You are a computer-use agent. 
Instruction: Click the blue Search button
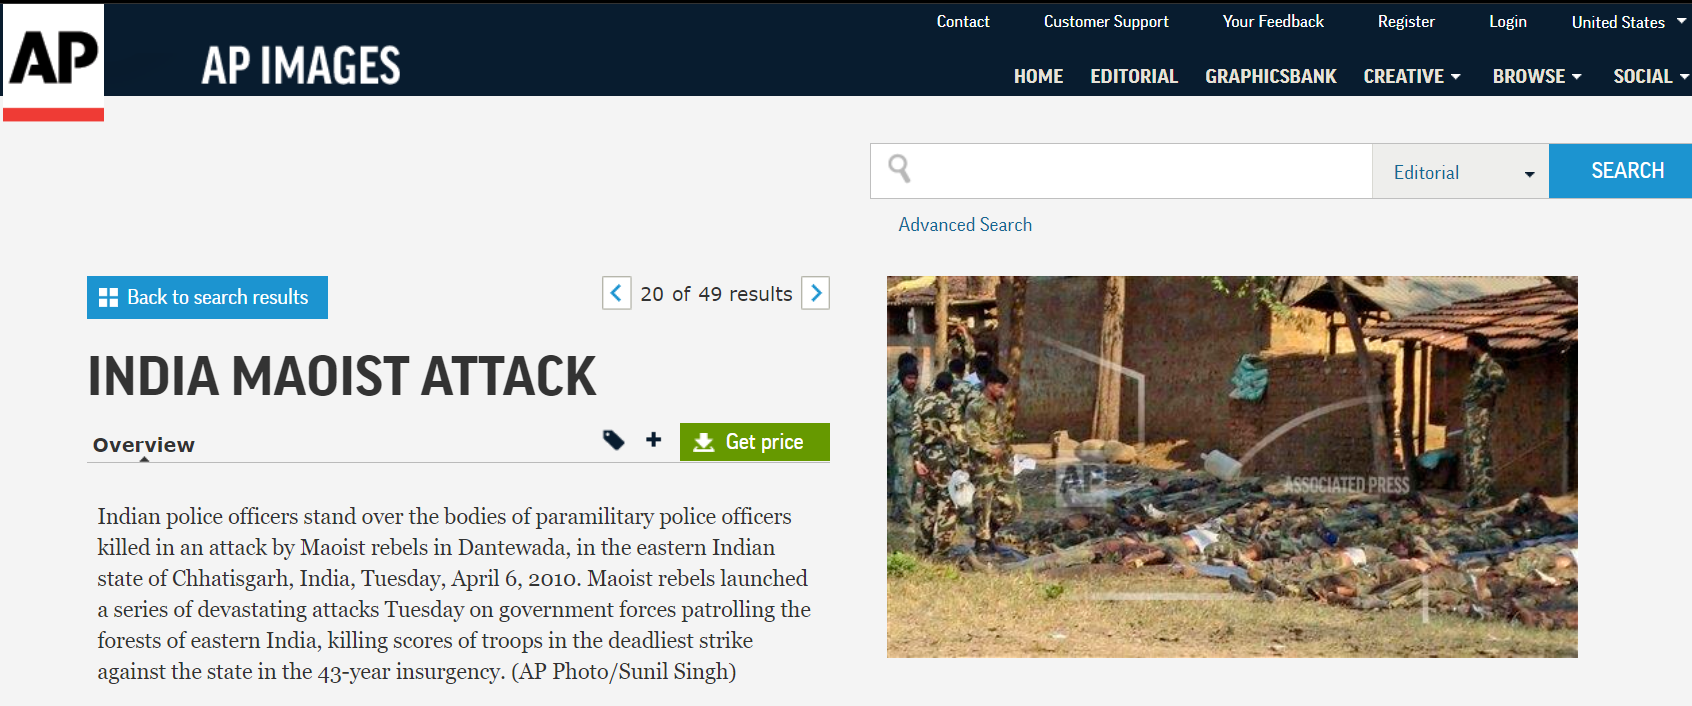coord(1620,171)
